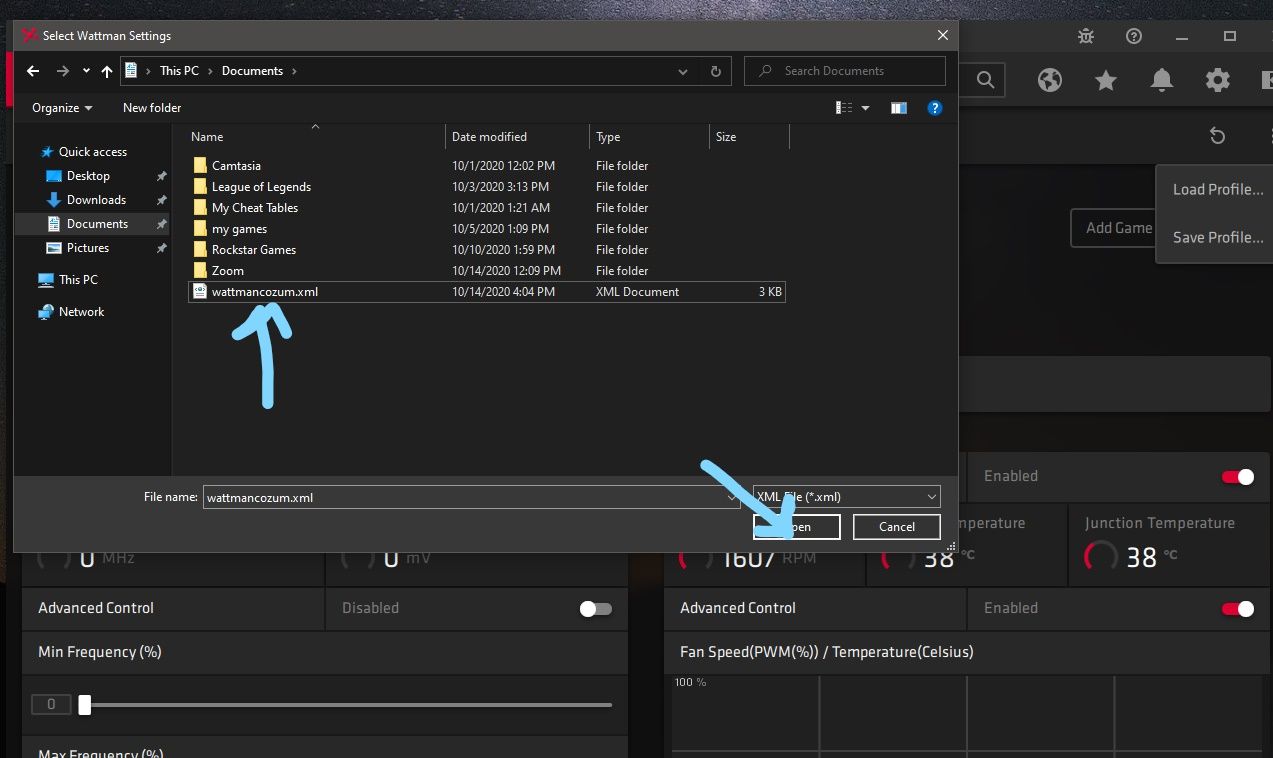Screen dimensions: 1273x758
Task: Choose Load Profile... menu entry
Action: tap(1218, 190)
